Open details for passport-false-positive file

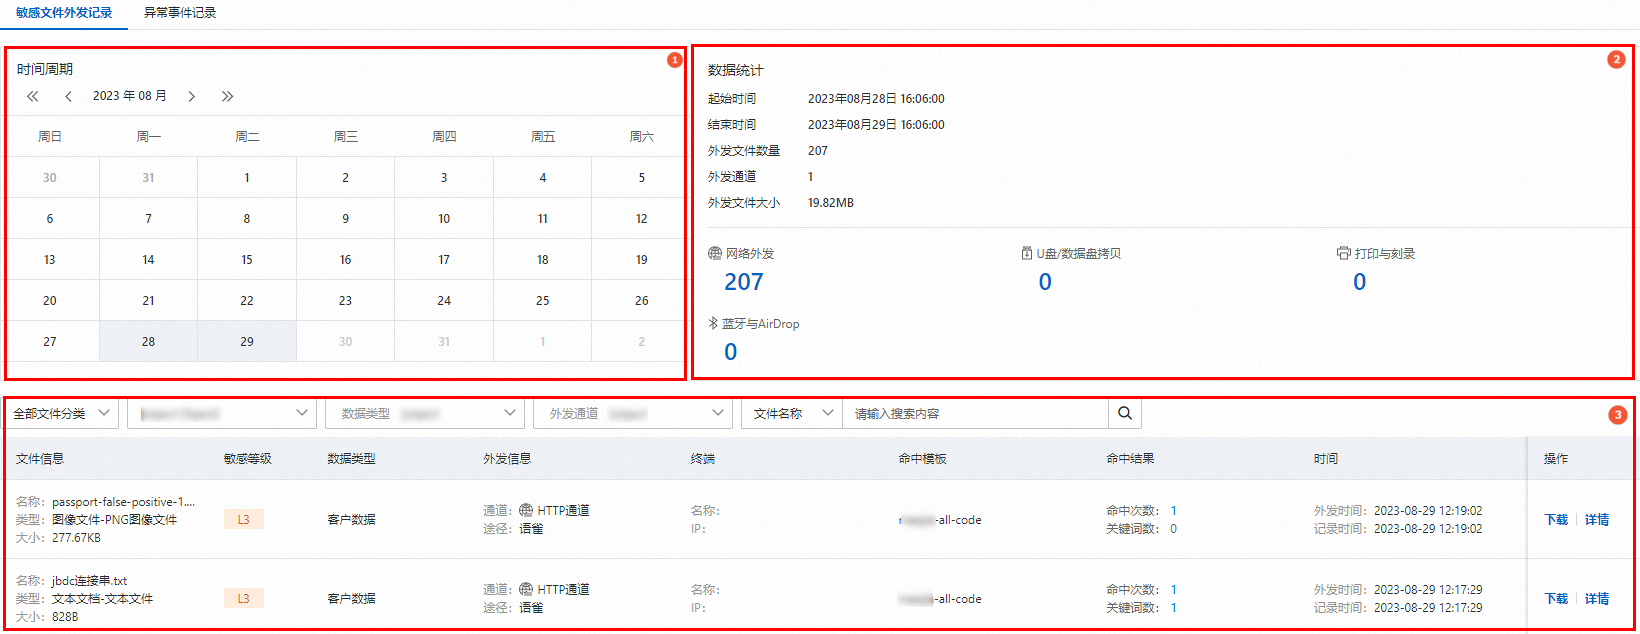(x=1597, y=519)
